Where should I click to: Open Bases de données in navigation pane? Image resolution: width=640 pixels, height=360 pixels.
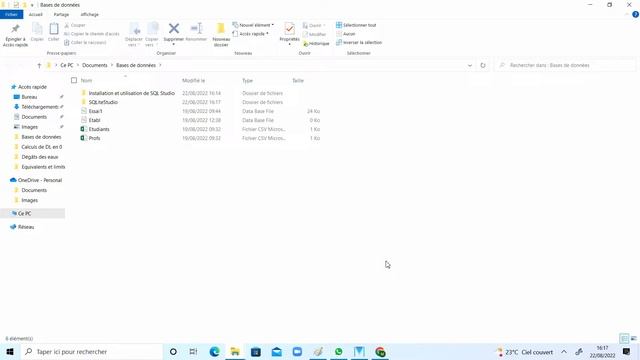41,137
